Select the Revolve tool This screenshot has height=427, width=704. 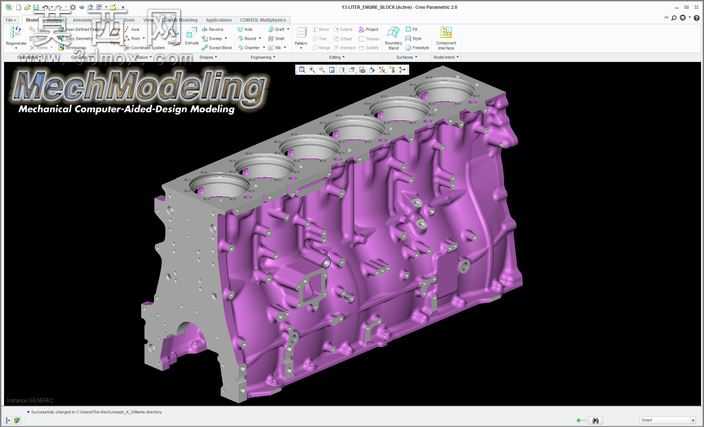coord(212,29)
